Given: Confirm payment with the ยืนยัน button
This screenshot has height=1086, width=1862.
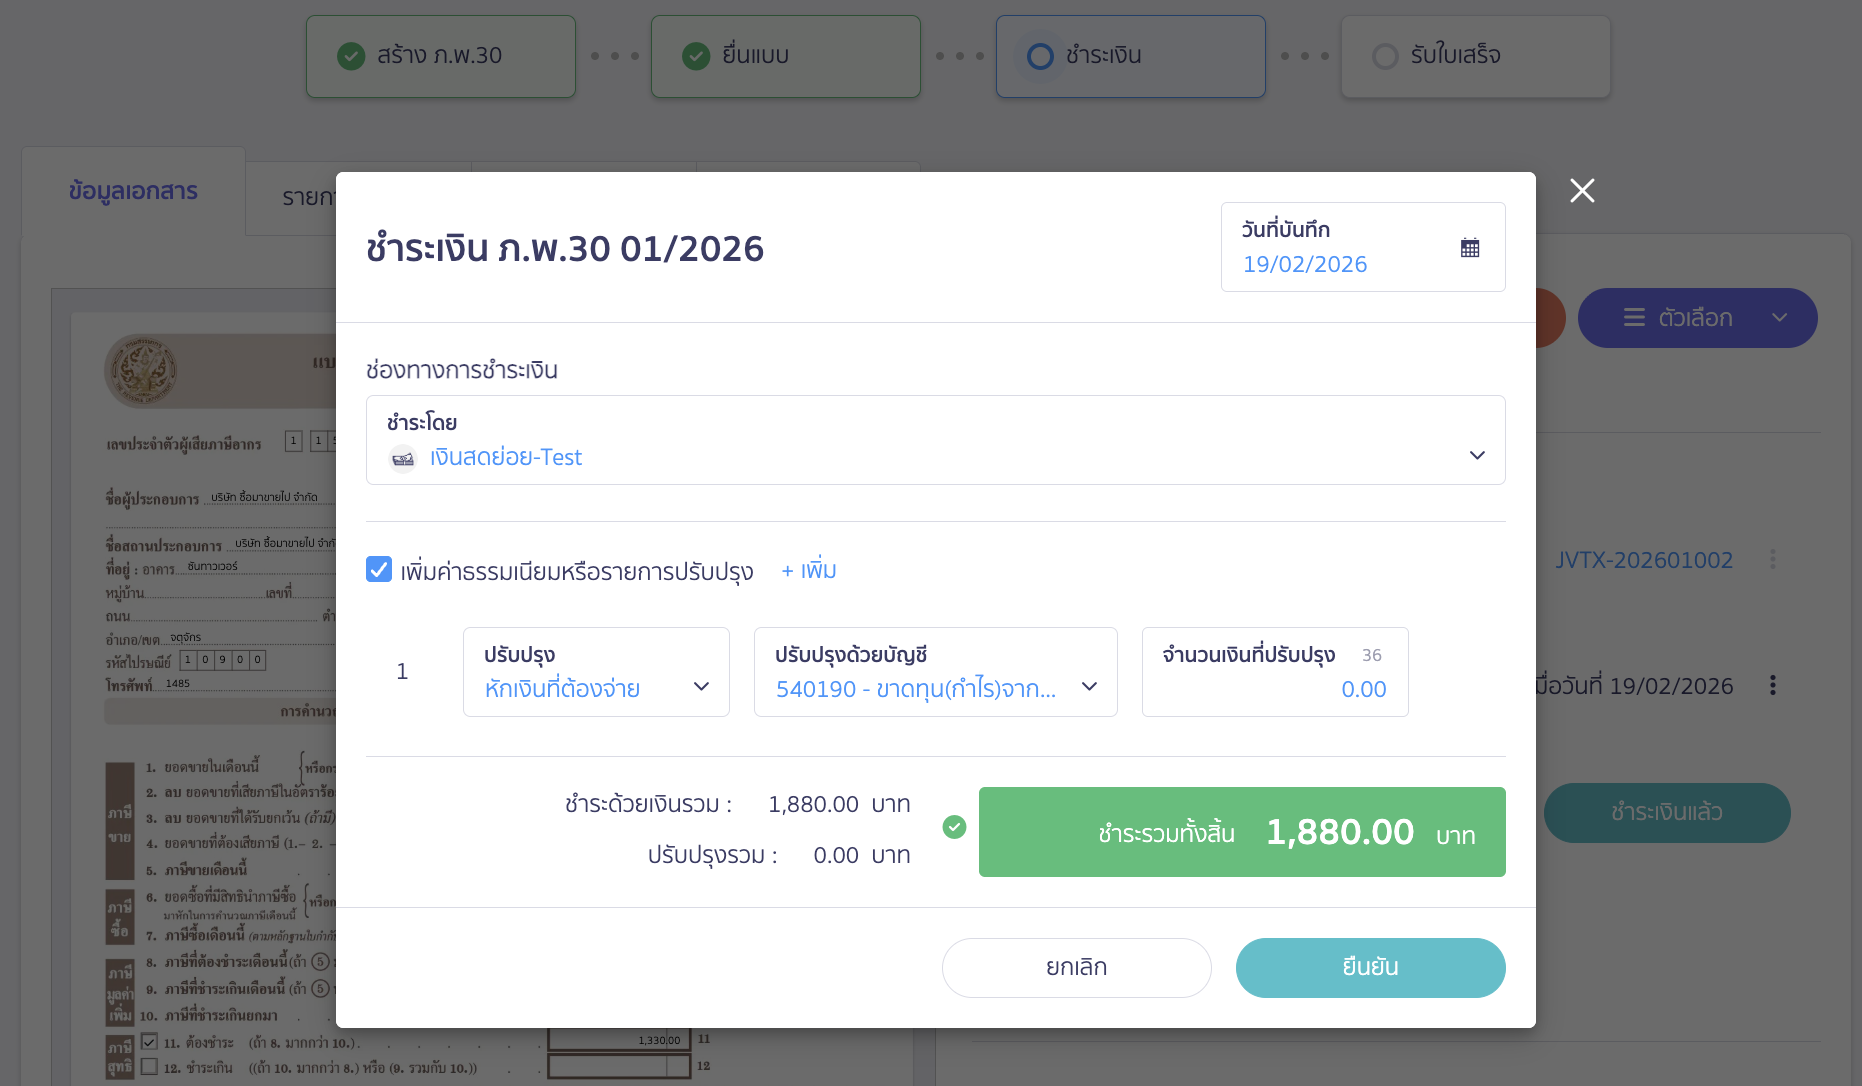Looking at the screenshot, I should pyautogui.click(x=1370, y=967).
